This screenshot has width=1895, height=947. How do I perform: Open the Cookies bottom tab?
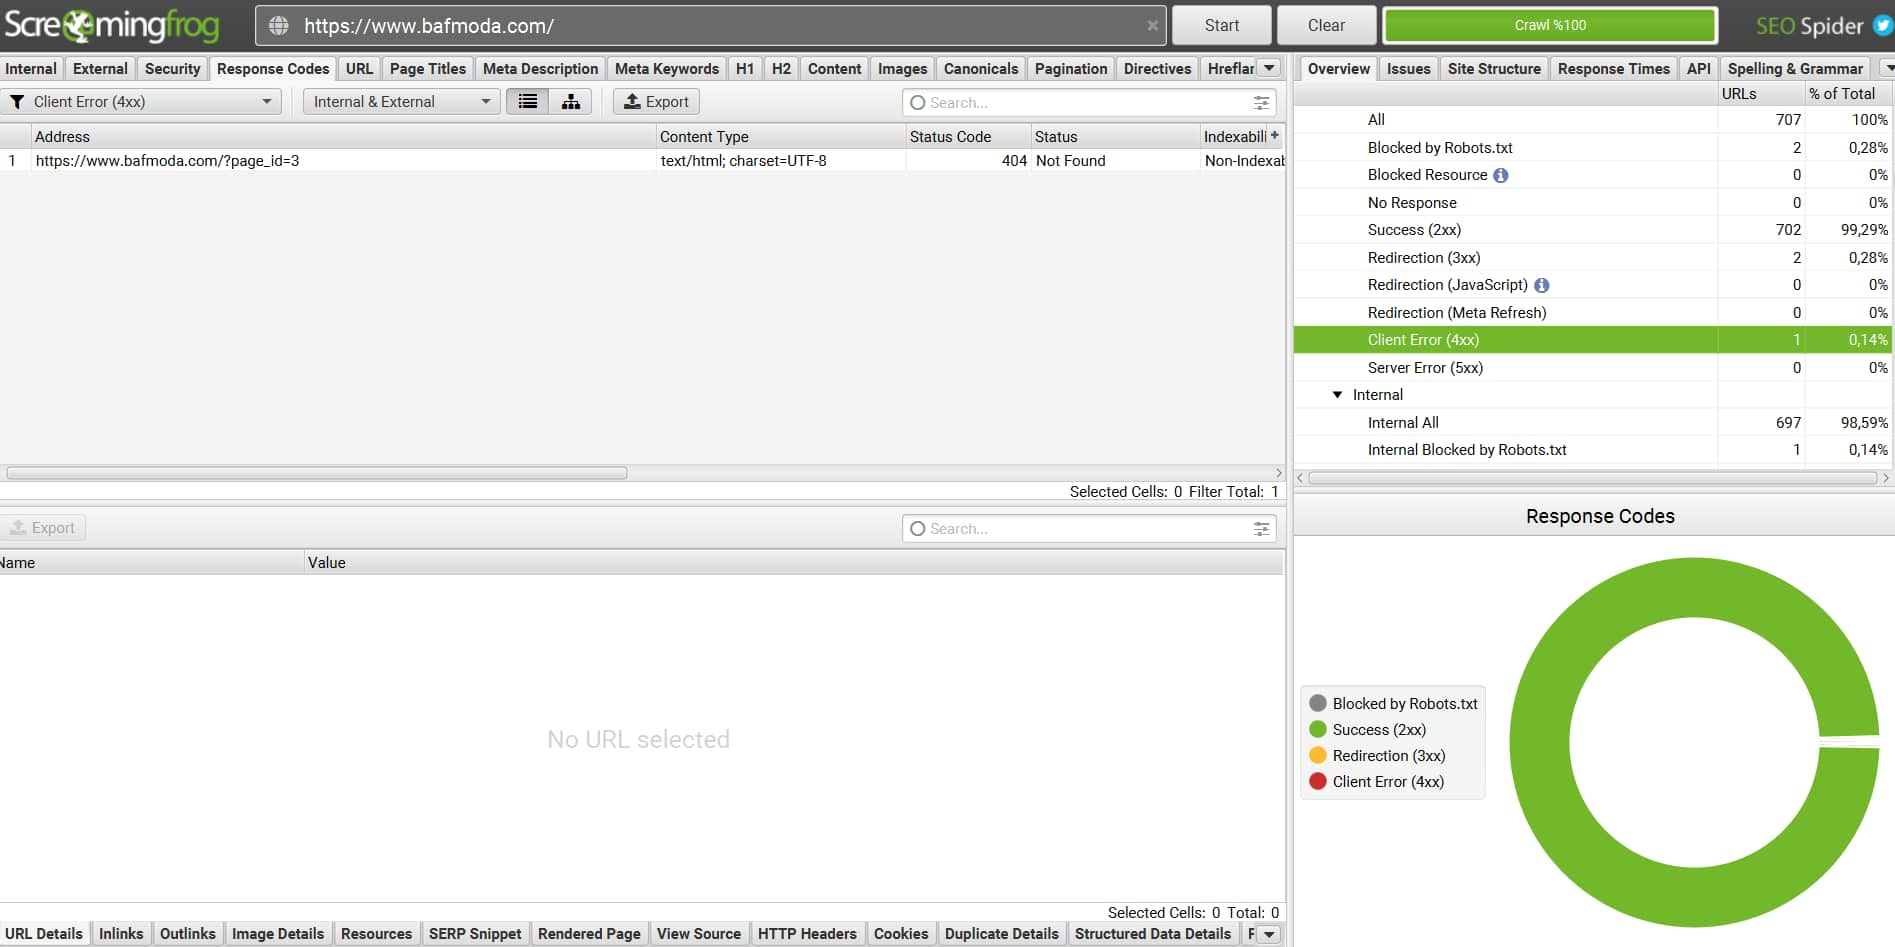click(900, 934)
